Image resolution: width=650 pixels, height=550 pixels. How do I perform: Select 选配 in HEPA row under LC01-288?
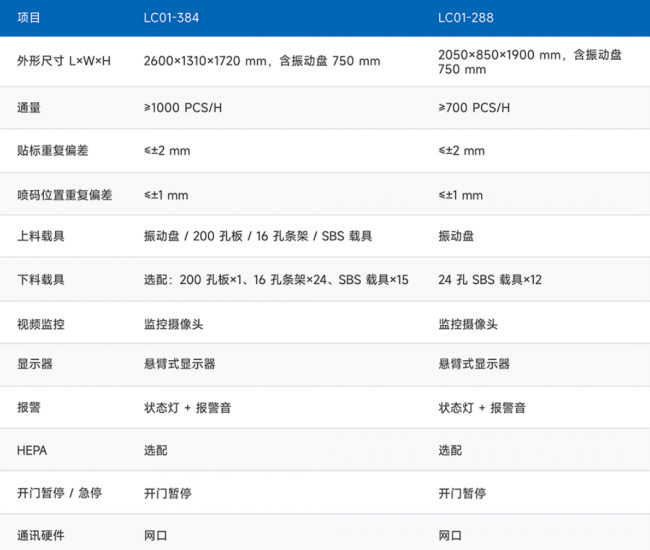pyautogui.click(x=450, y=451)
